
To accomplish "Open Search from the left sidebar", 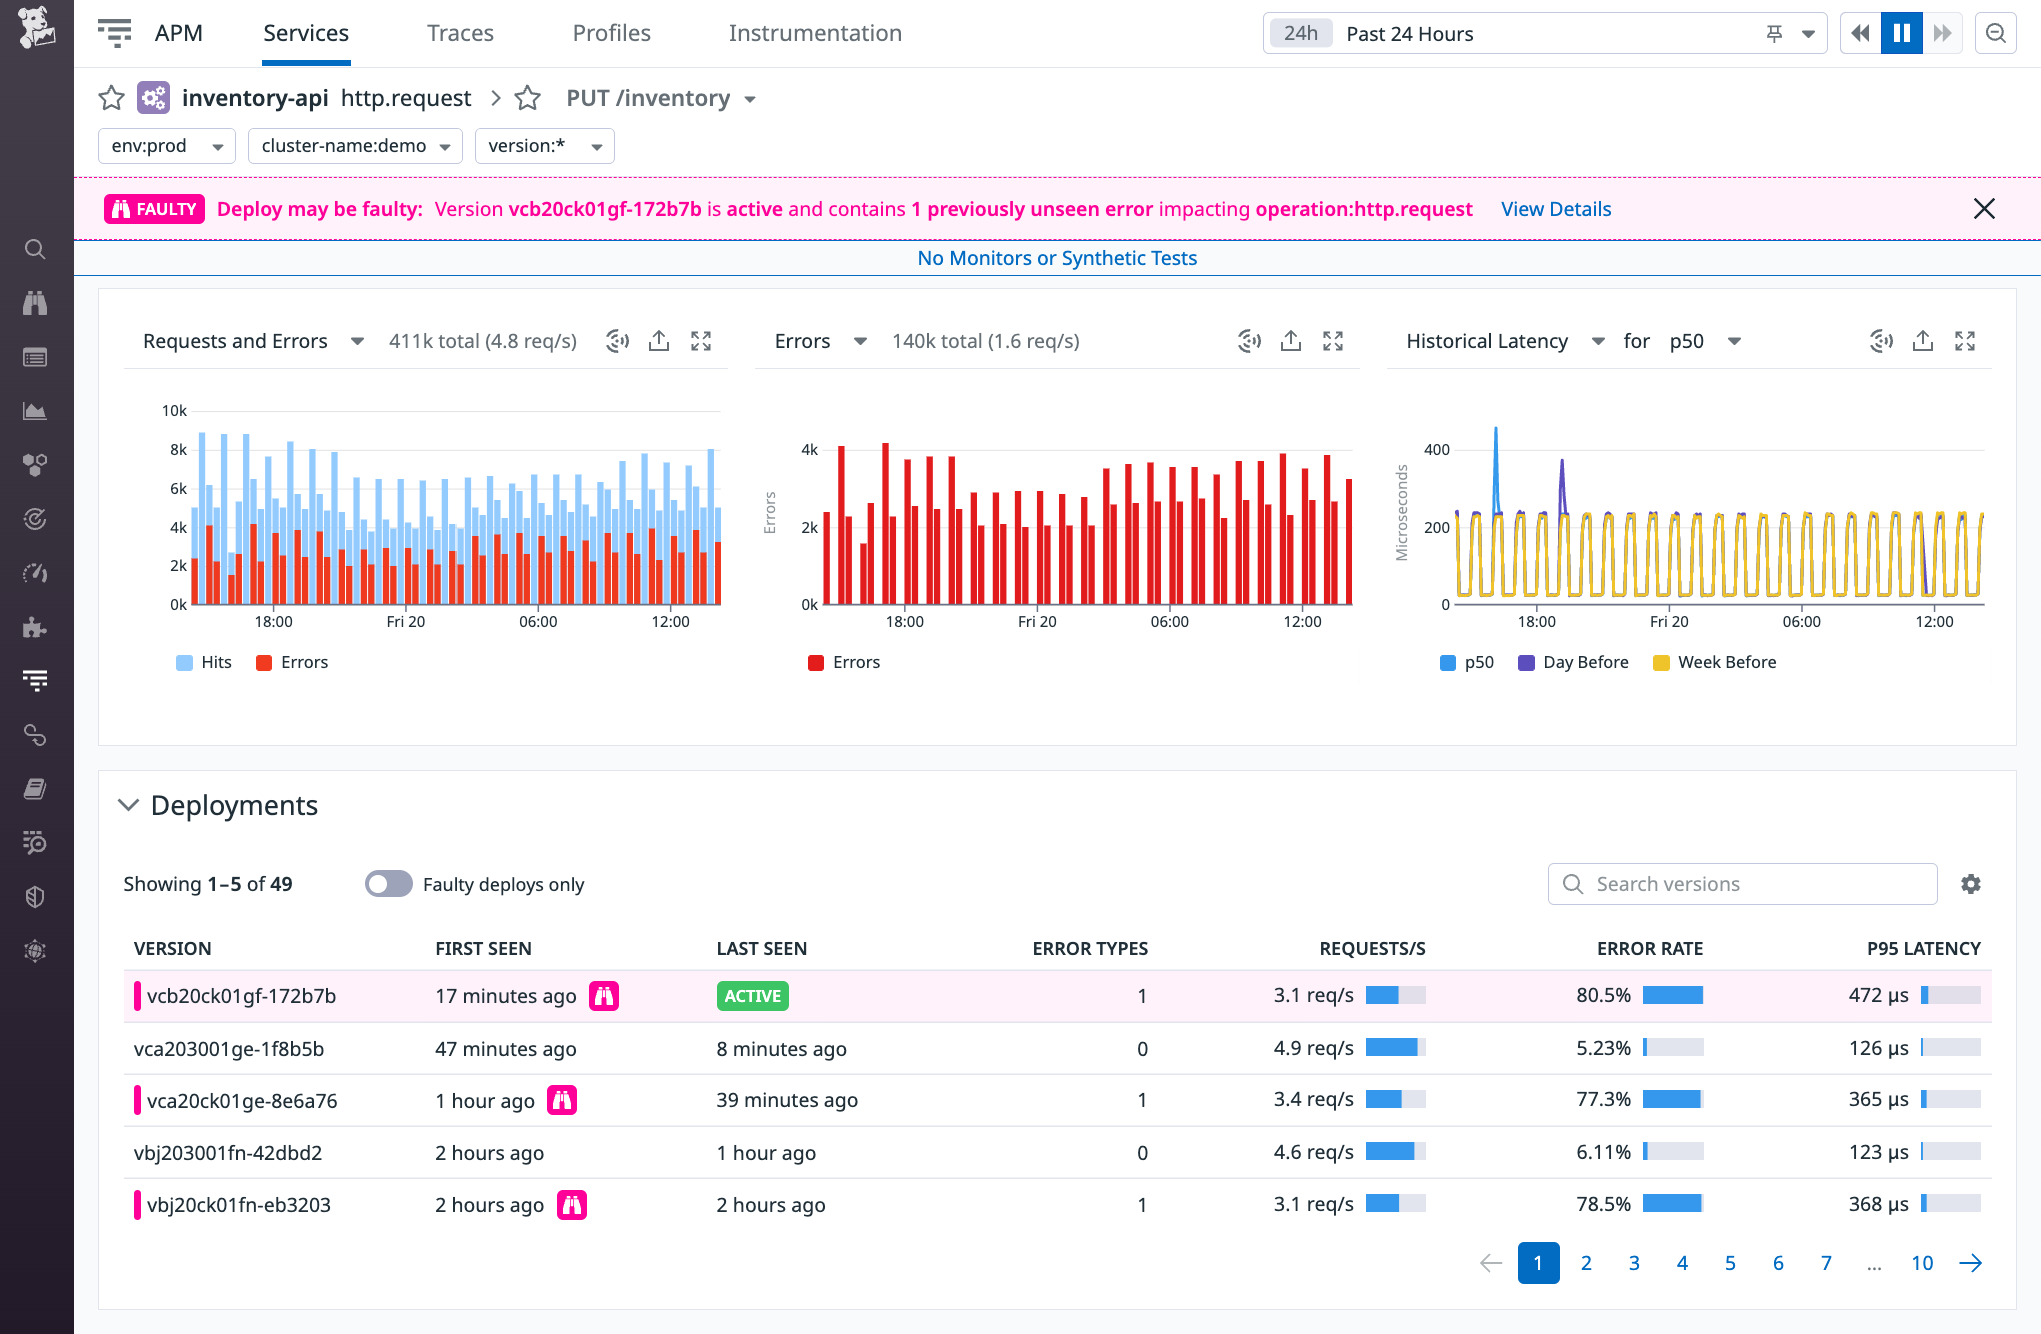I will (36, 250).
